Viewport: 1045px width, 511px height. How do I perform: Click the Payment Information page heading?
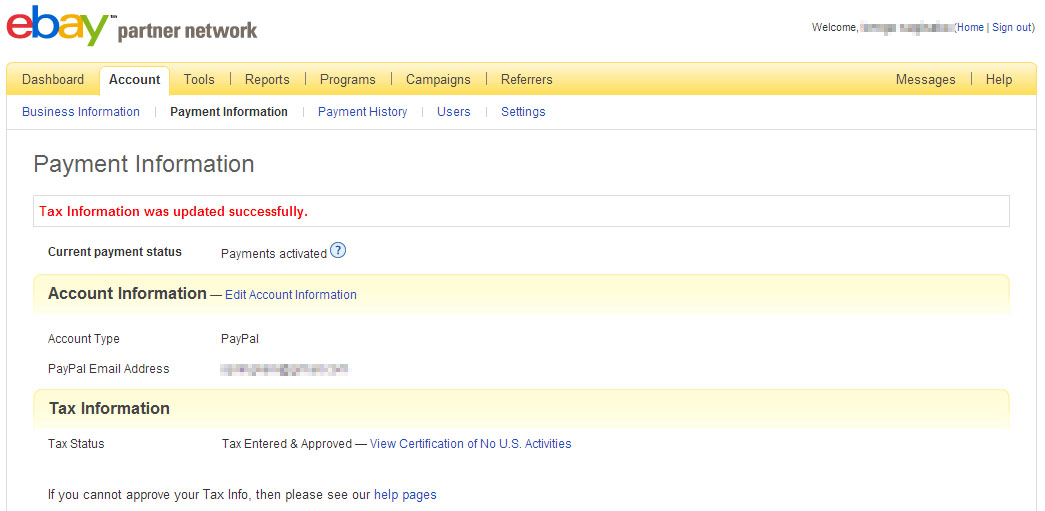coord(144,164)
